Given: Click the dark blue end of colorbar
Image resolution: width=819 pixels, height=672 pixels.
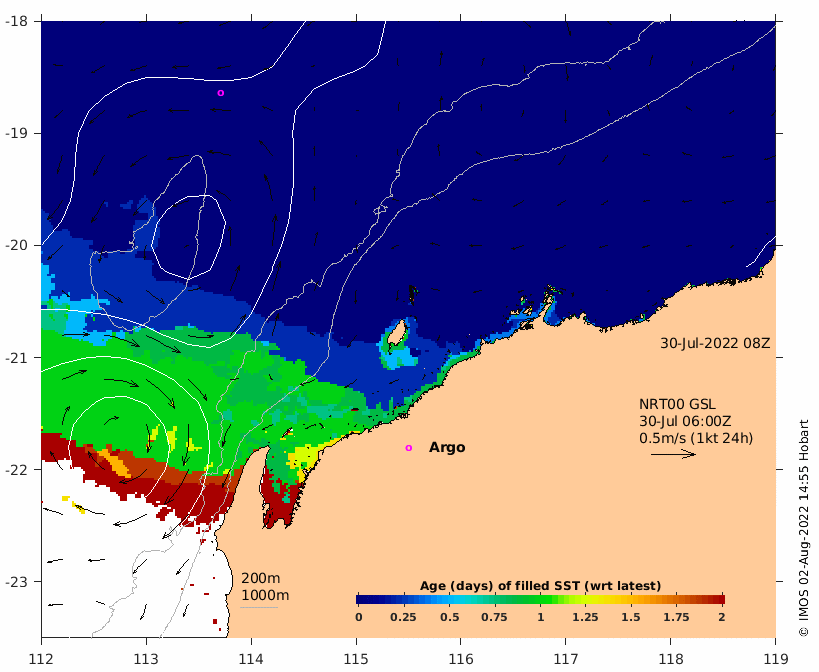Looking at the screenshot, I should pos(362,599).
